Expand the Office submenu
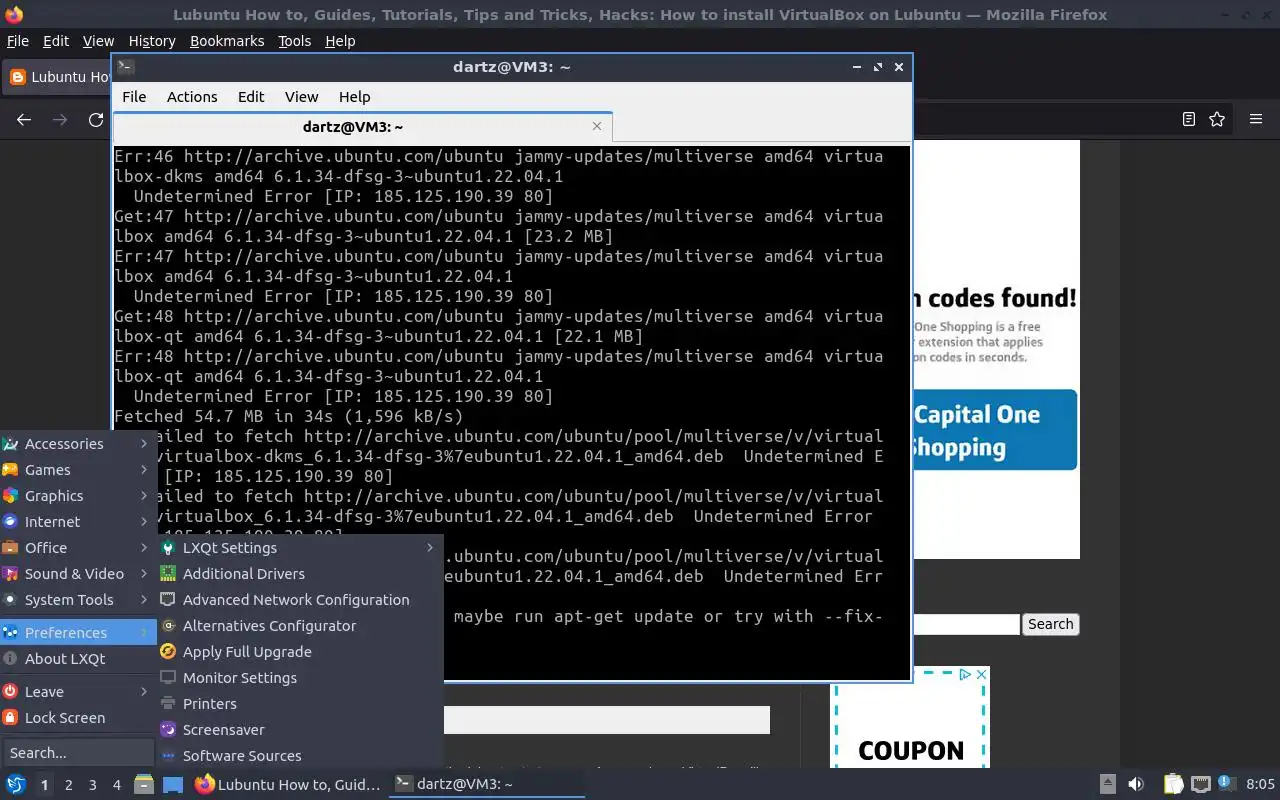Screen dimensions: 1280x800 click(77, 547)
